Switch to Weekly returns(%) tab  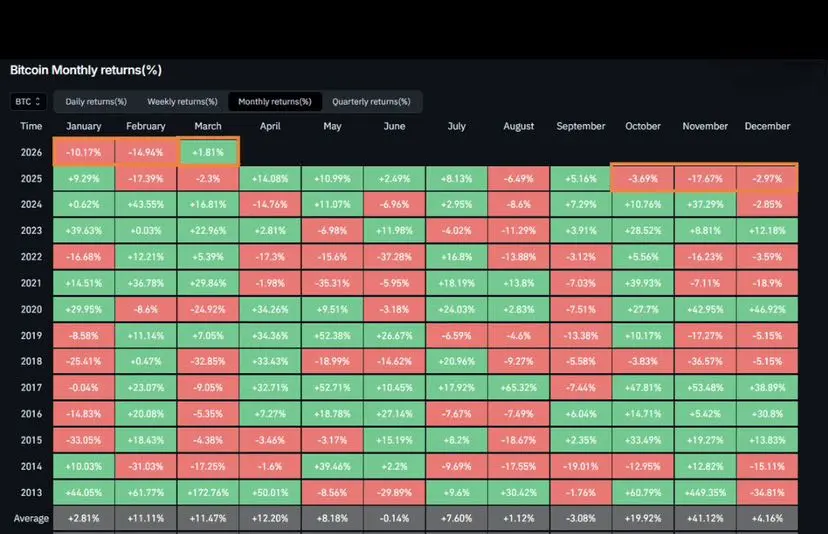click(182, 101)
